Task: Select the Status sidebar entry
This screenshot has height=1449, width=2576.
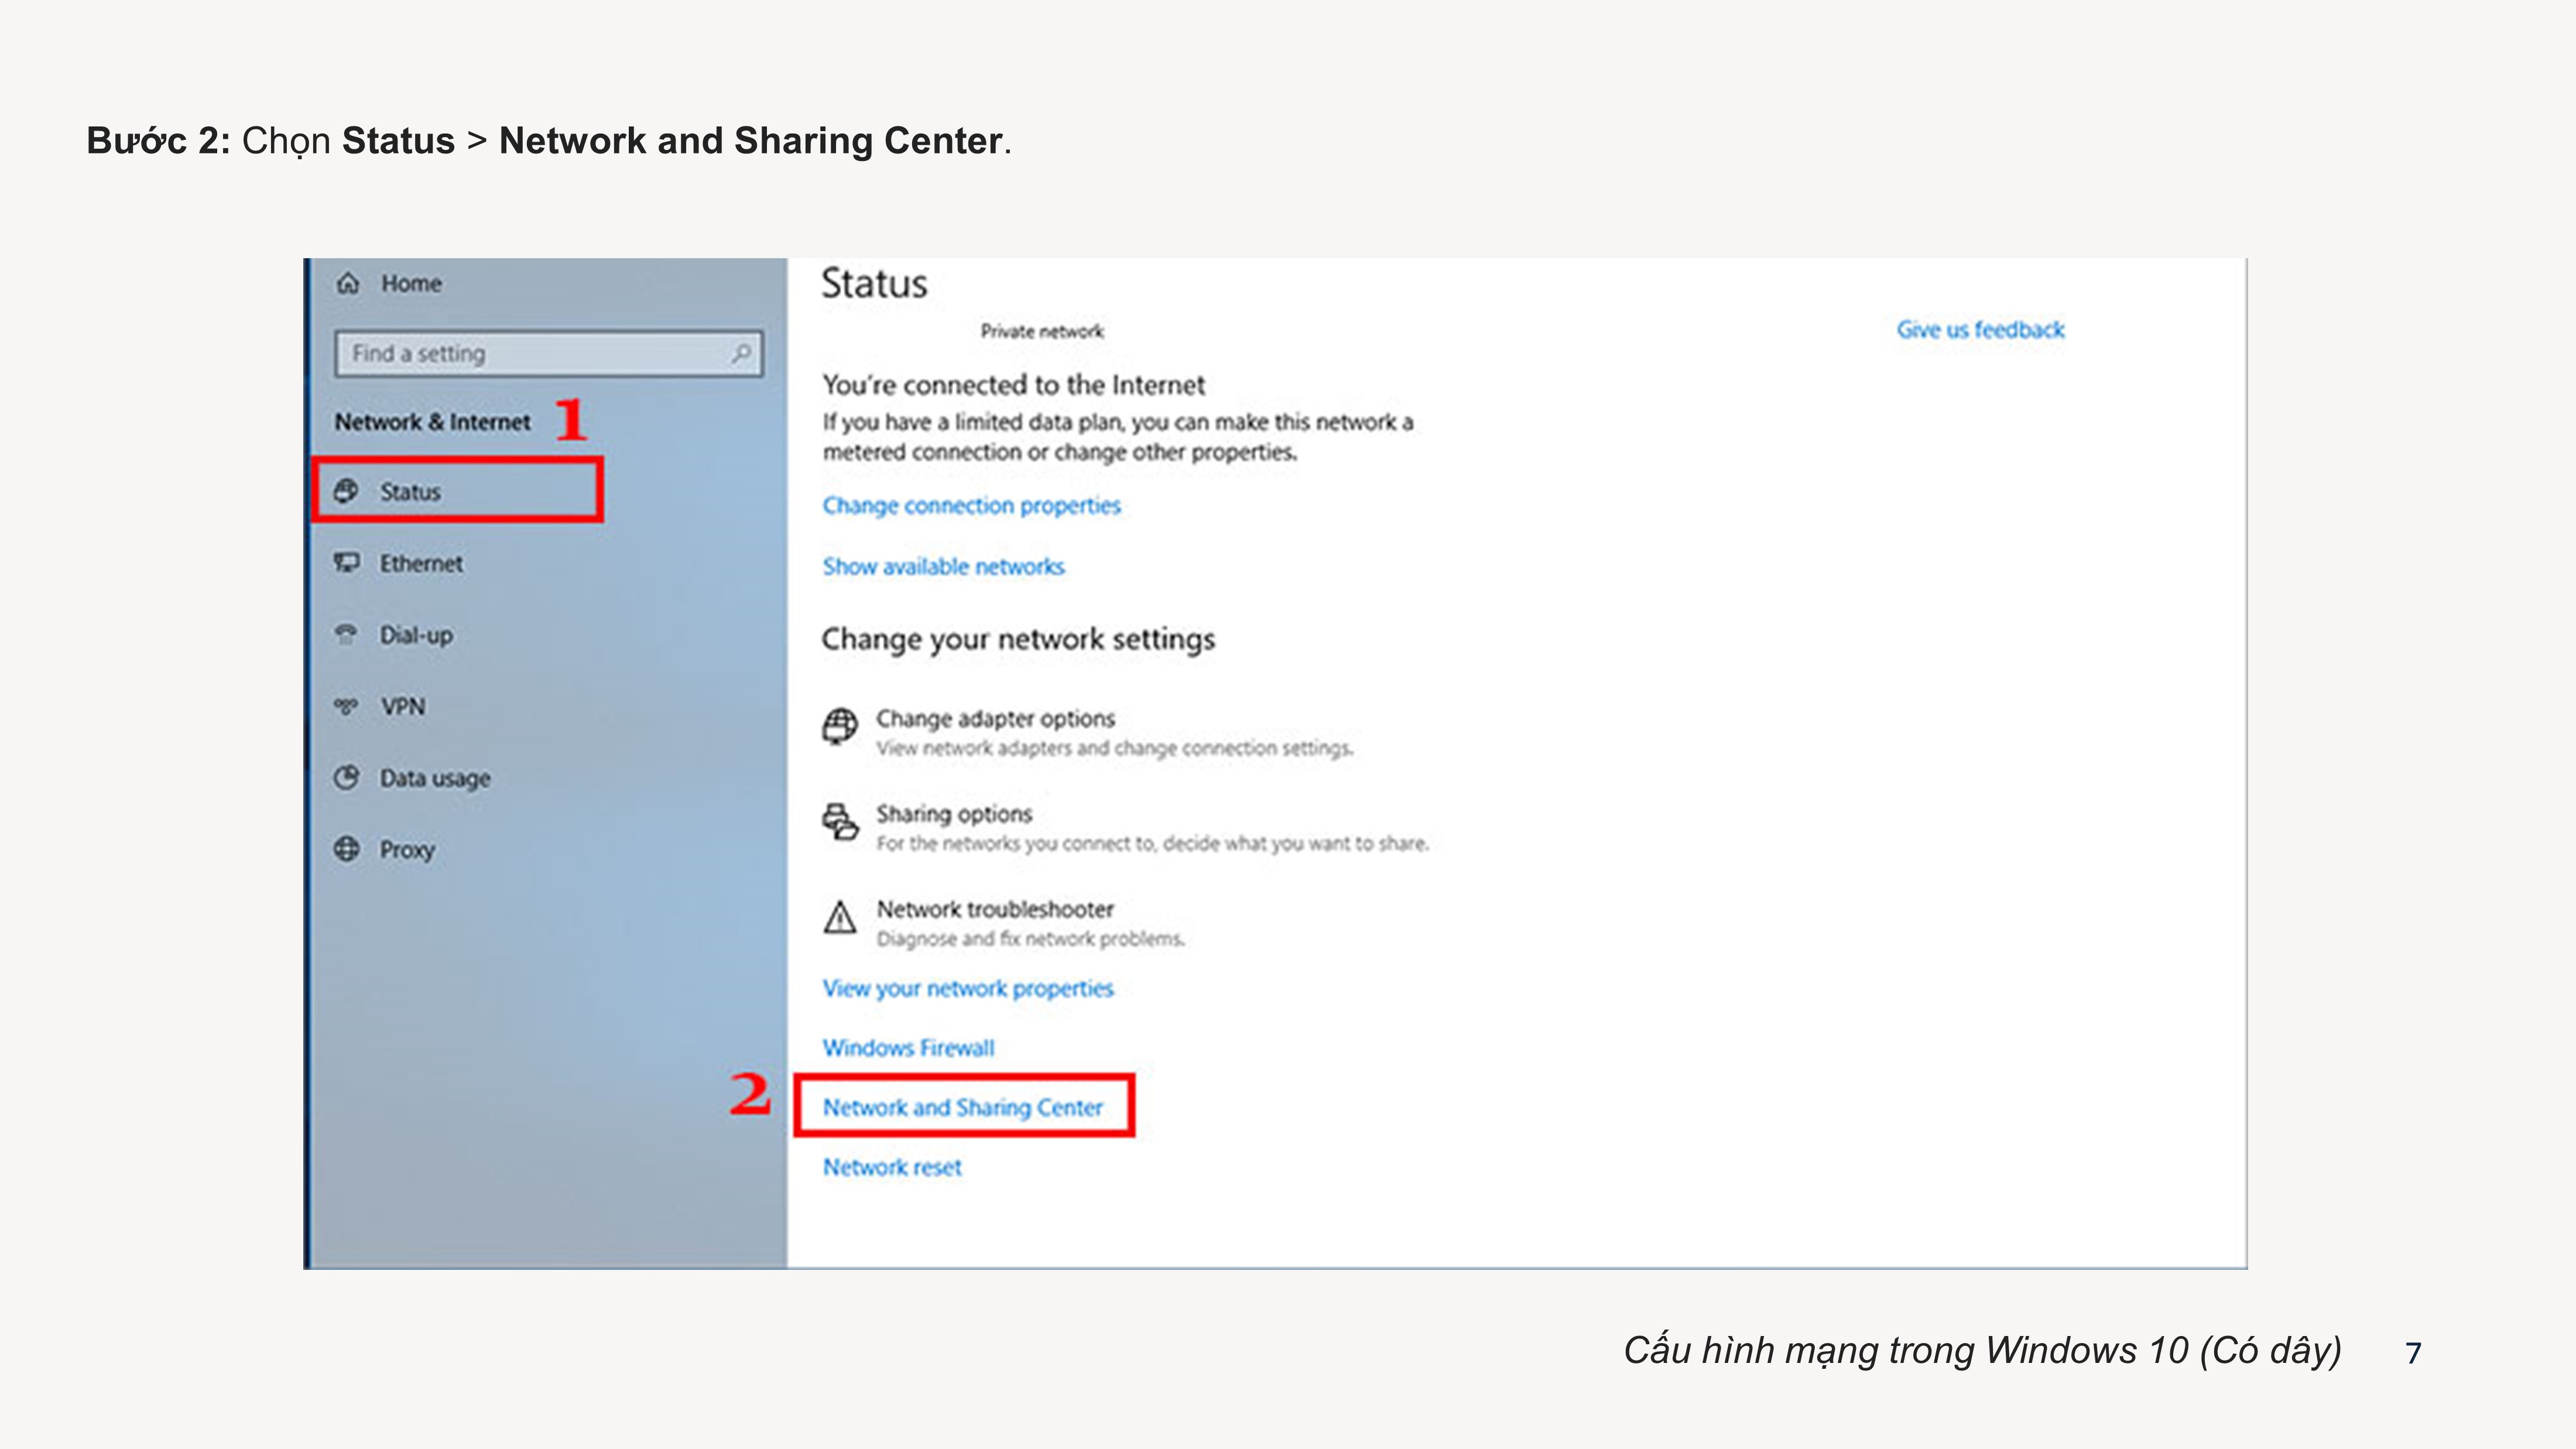Action: (457, 491)
